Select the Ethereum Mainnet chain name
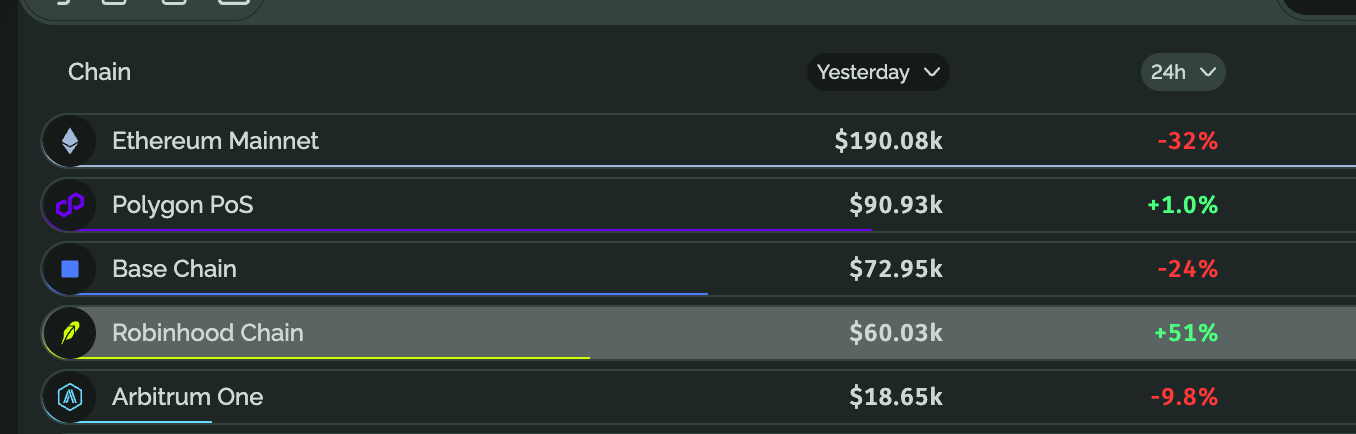The image size is (1356, 434). (x=215, y=141)
